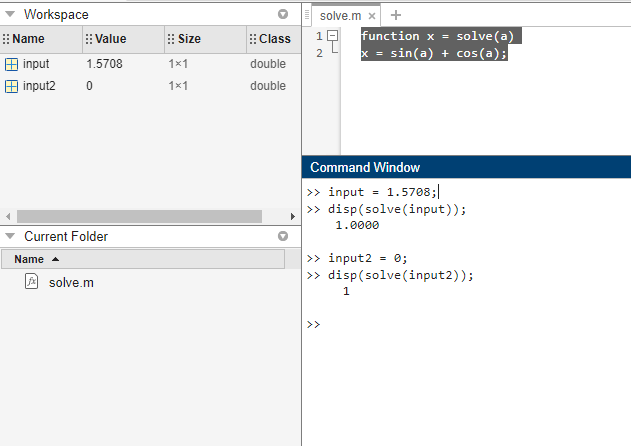Sort workspace by Size column
The width and height of the screenshot is (631, 446).
pos(190,39)
